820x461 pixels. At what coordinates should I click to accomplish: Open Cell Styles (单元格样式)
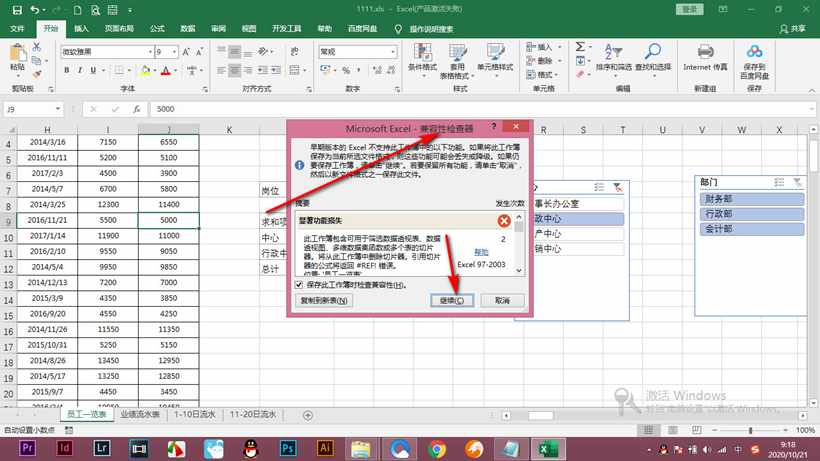click(495, 61)
